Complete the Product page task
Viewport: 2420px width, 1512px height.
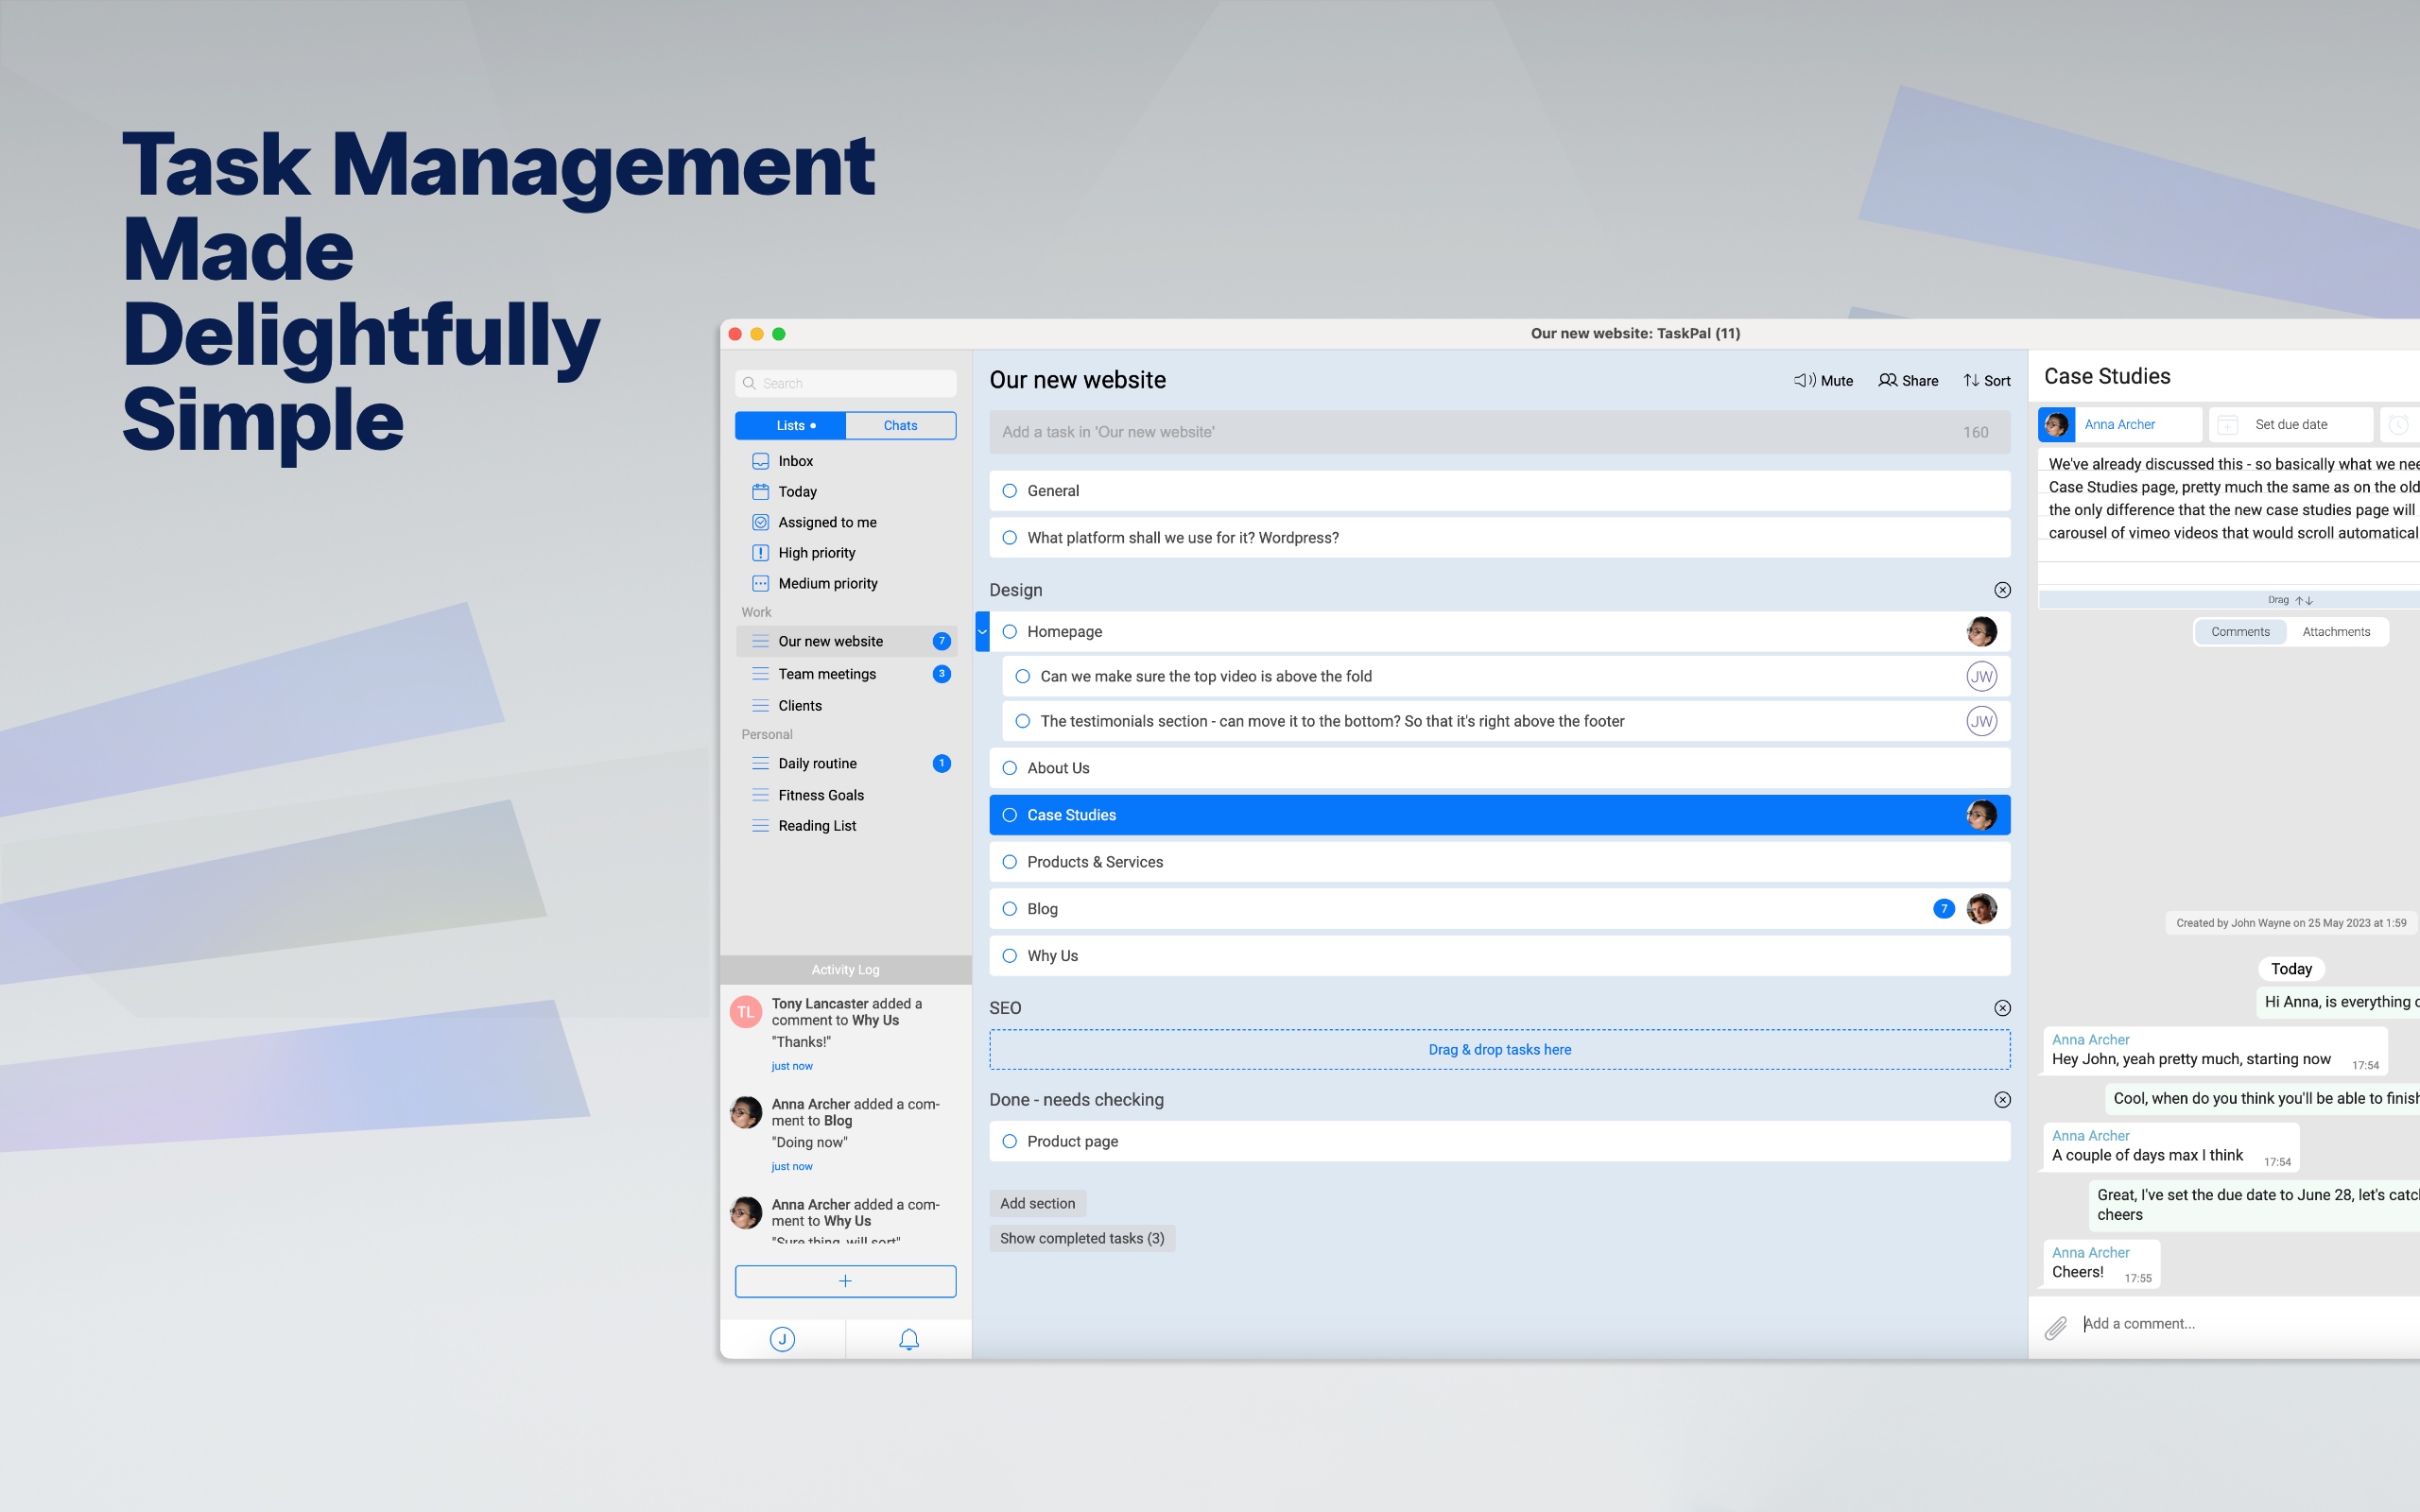click(1009, 1141)
